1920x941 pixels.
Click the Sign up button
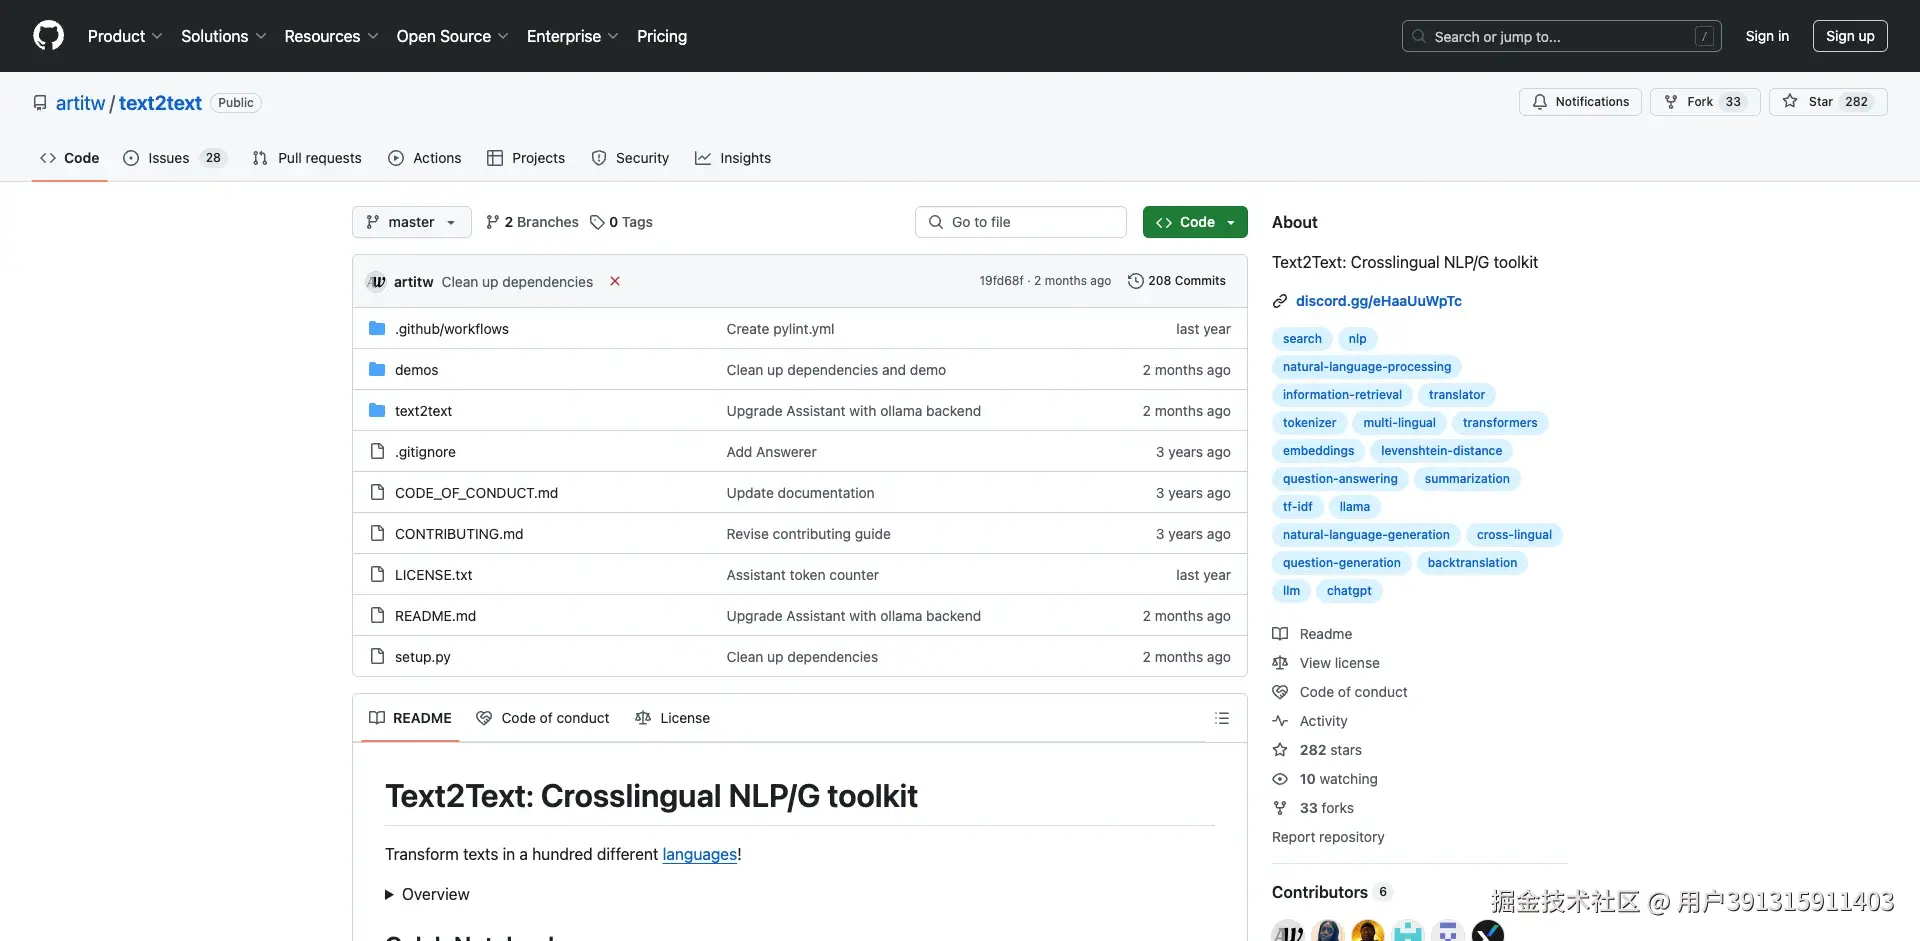1850,36
